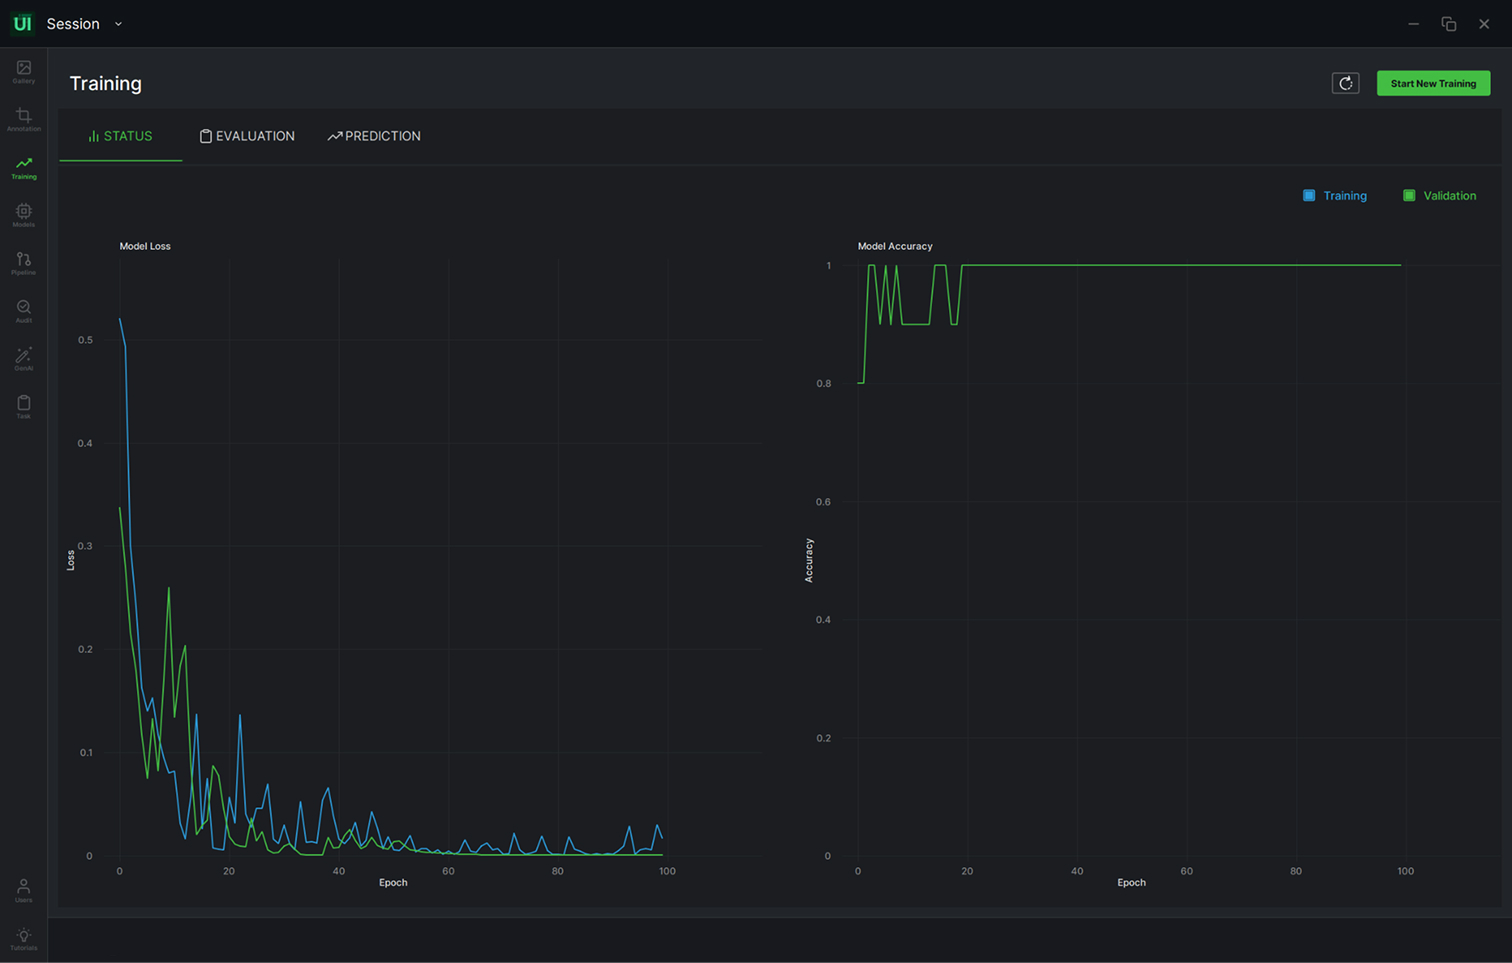This screenshot has width=1512, height=963.
Task: Open the Task section
Action: coord(23,408)
